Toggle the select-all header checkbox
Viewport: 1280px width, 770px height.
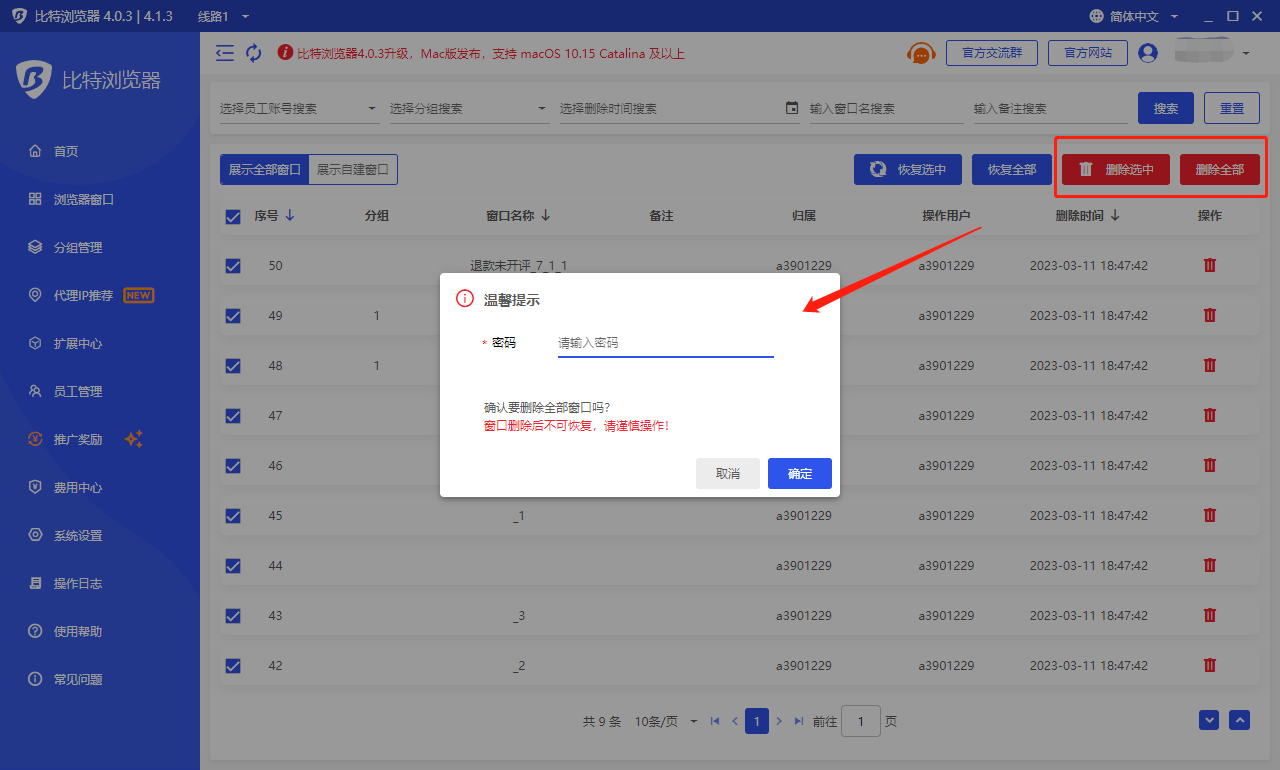233,216
